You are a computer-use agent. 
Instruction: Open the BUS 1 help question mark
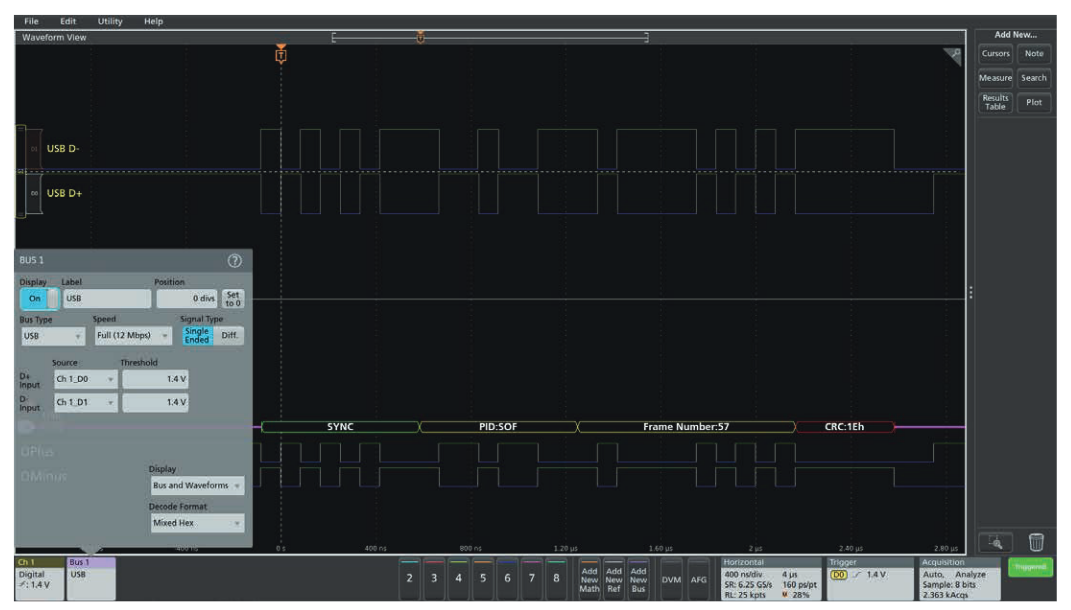[x=235, y=261]
